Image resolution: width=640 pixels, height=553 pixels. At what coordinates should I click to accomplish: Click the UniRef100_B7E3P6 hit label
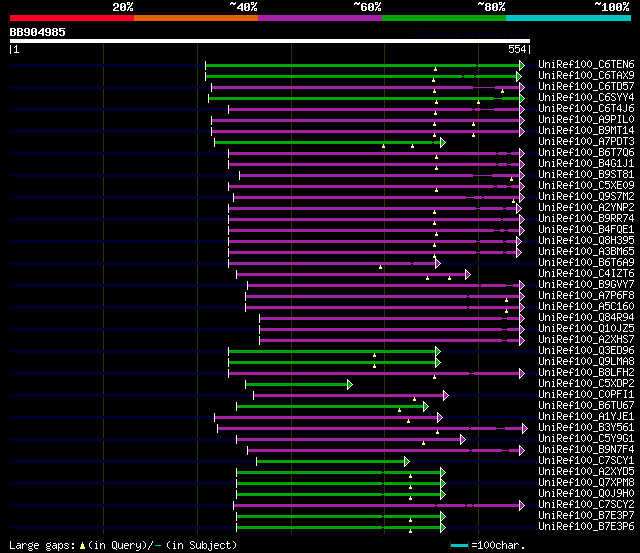pyautogui.click(x=586, y=527)
